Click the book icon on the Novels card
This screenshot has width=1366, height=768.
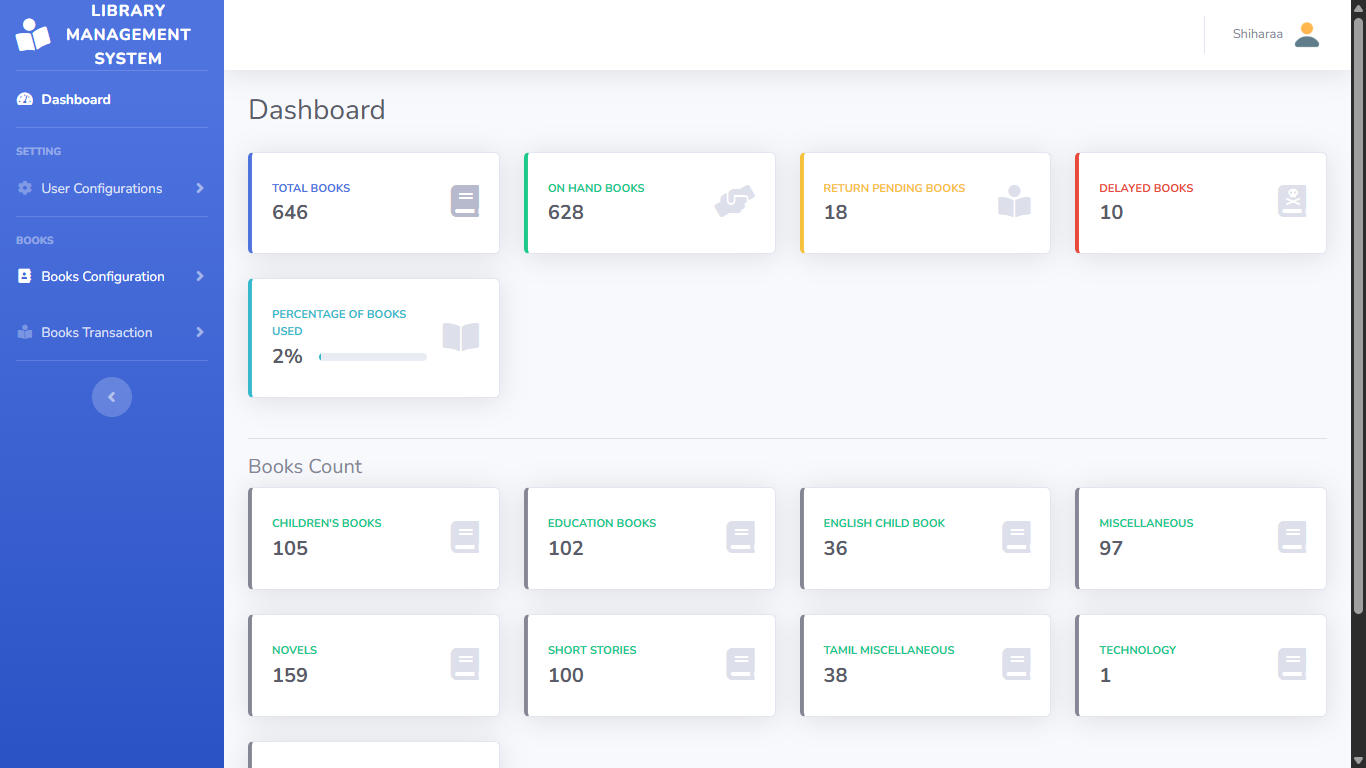tap(465, 664)
